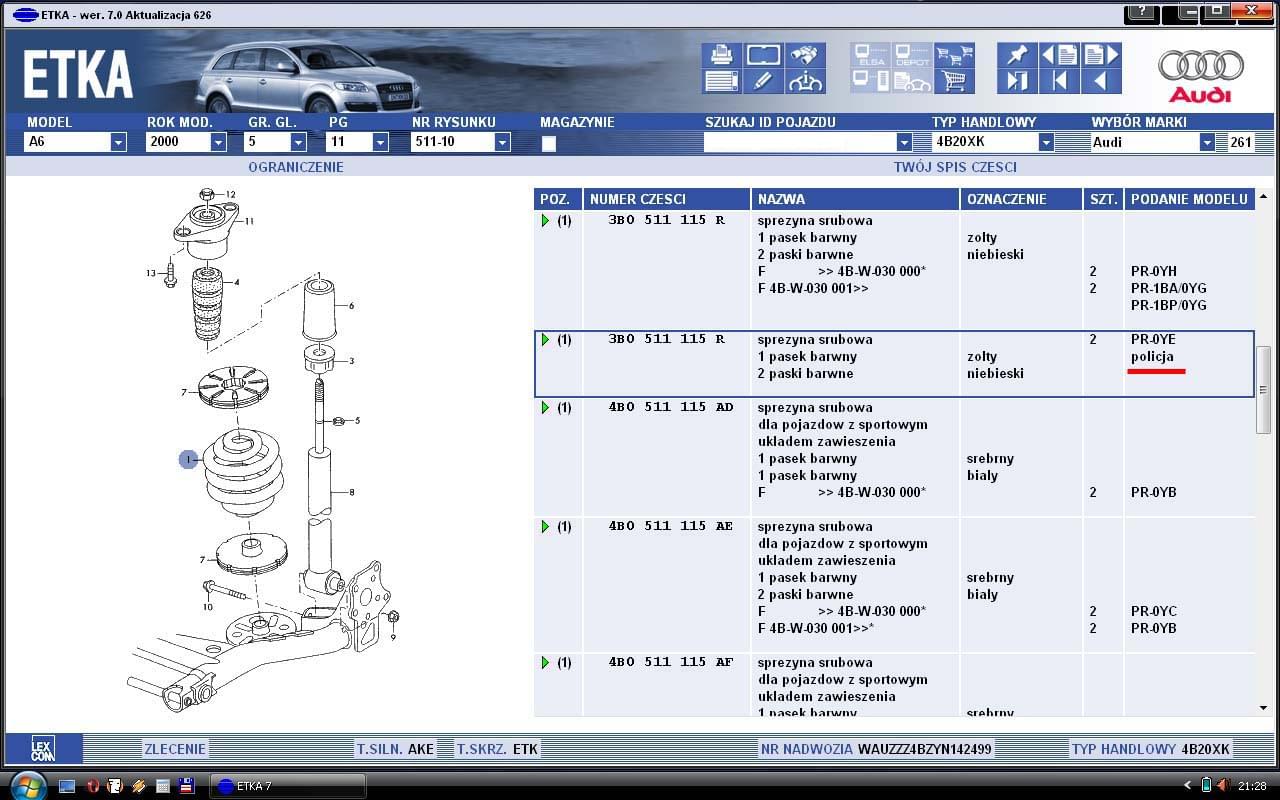Click the SZT. column header
The width and height of the screenshot is (1280, 800).
coord(1104,199)
